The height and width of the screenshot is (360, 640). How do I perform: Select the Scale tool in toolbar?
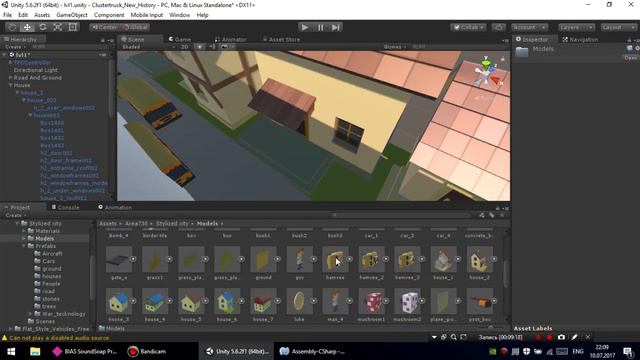[58, 27]
